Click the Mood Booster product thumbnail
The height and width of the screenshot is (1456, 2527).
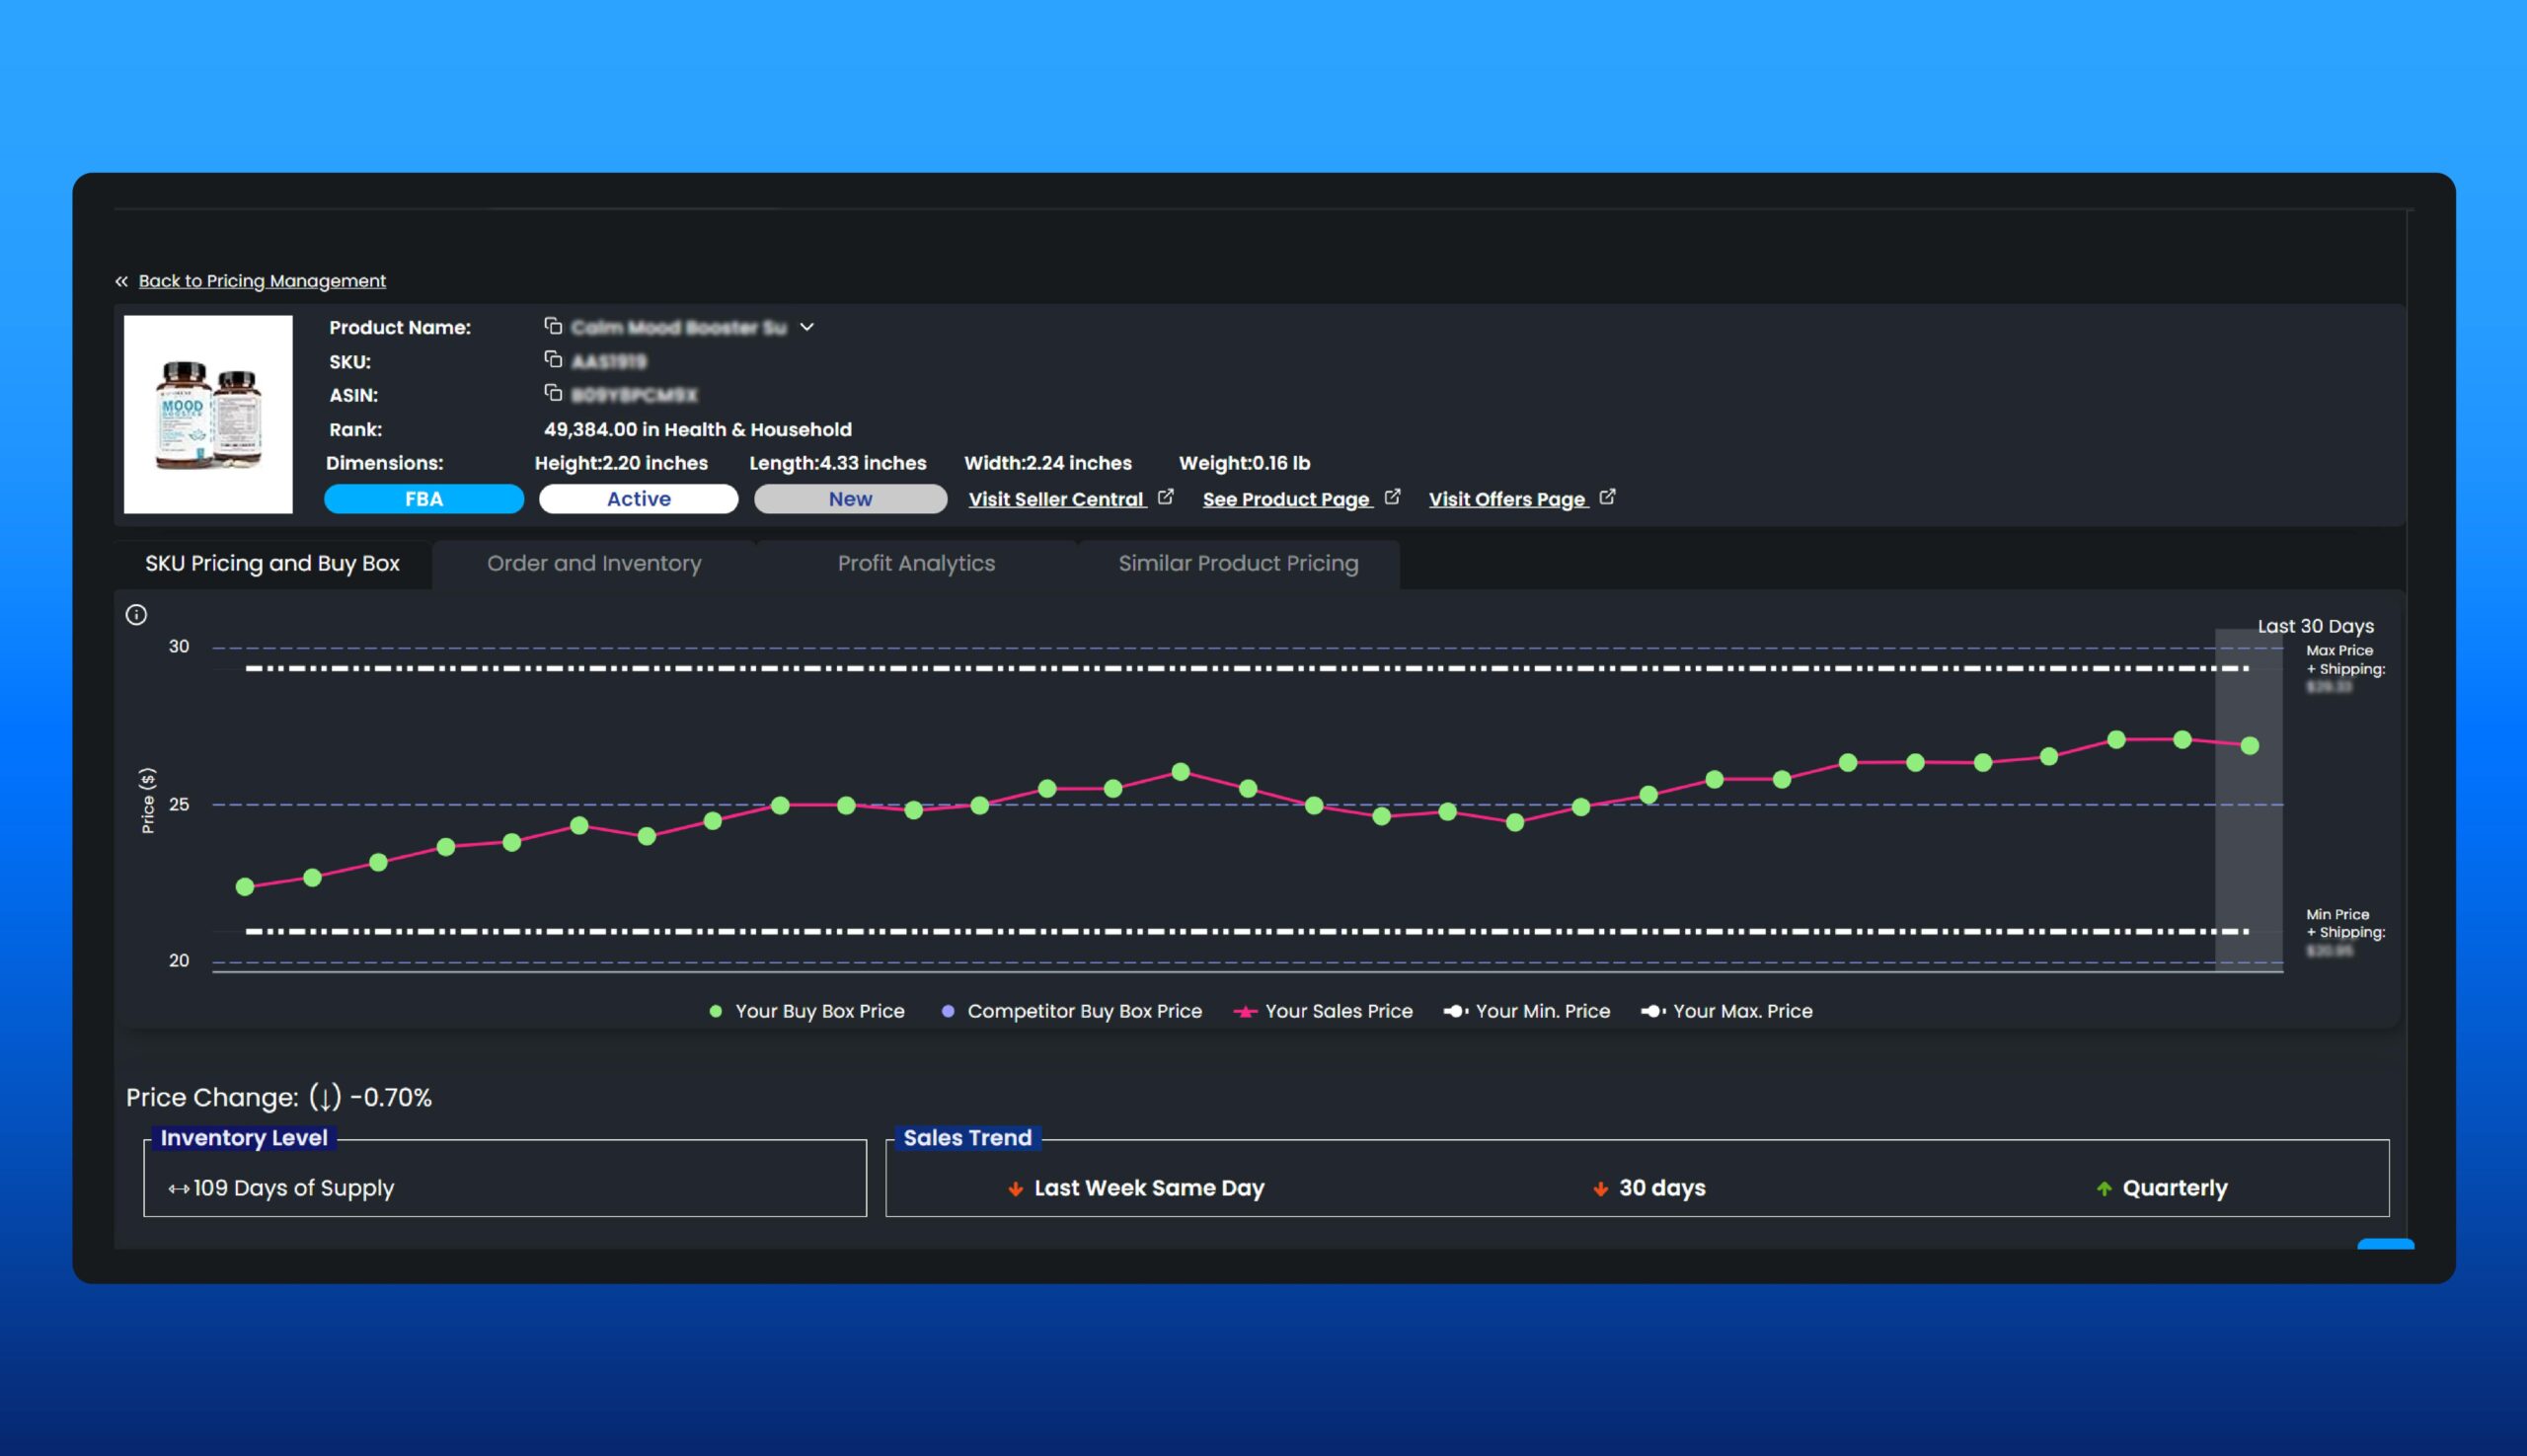[207, 414]
